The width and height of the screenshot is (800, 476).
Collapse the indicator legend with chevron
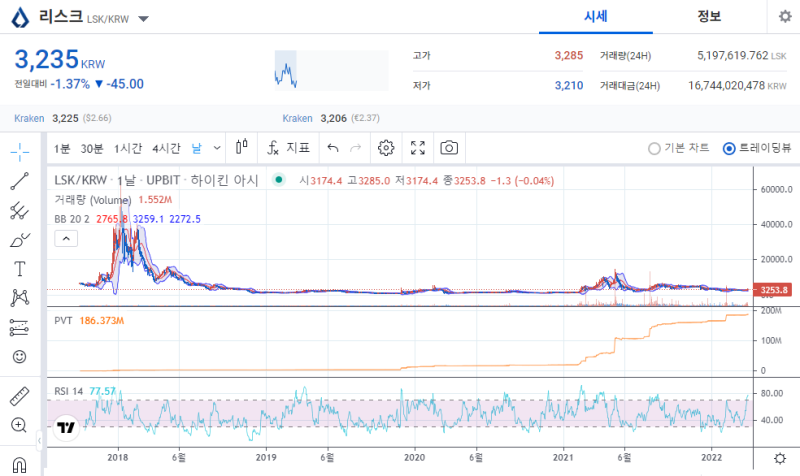tap(66, 238)
